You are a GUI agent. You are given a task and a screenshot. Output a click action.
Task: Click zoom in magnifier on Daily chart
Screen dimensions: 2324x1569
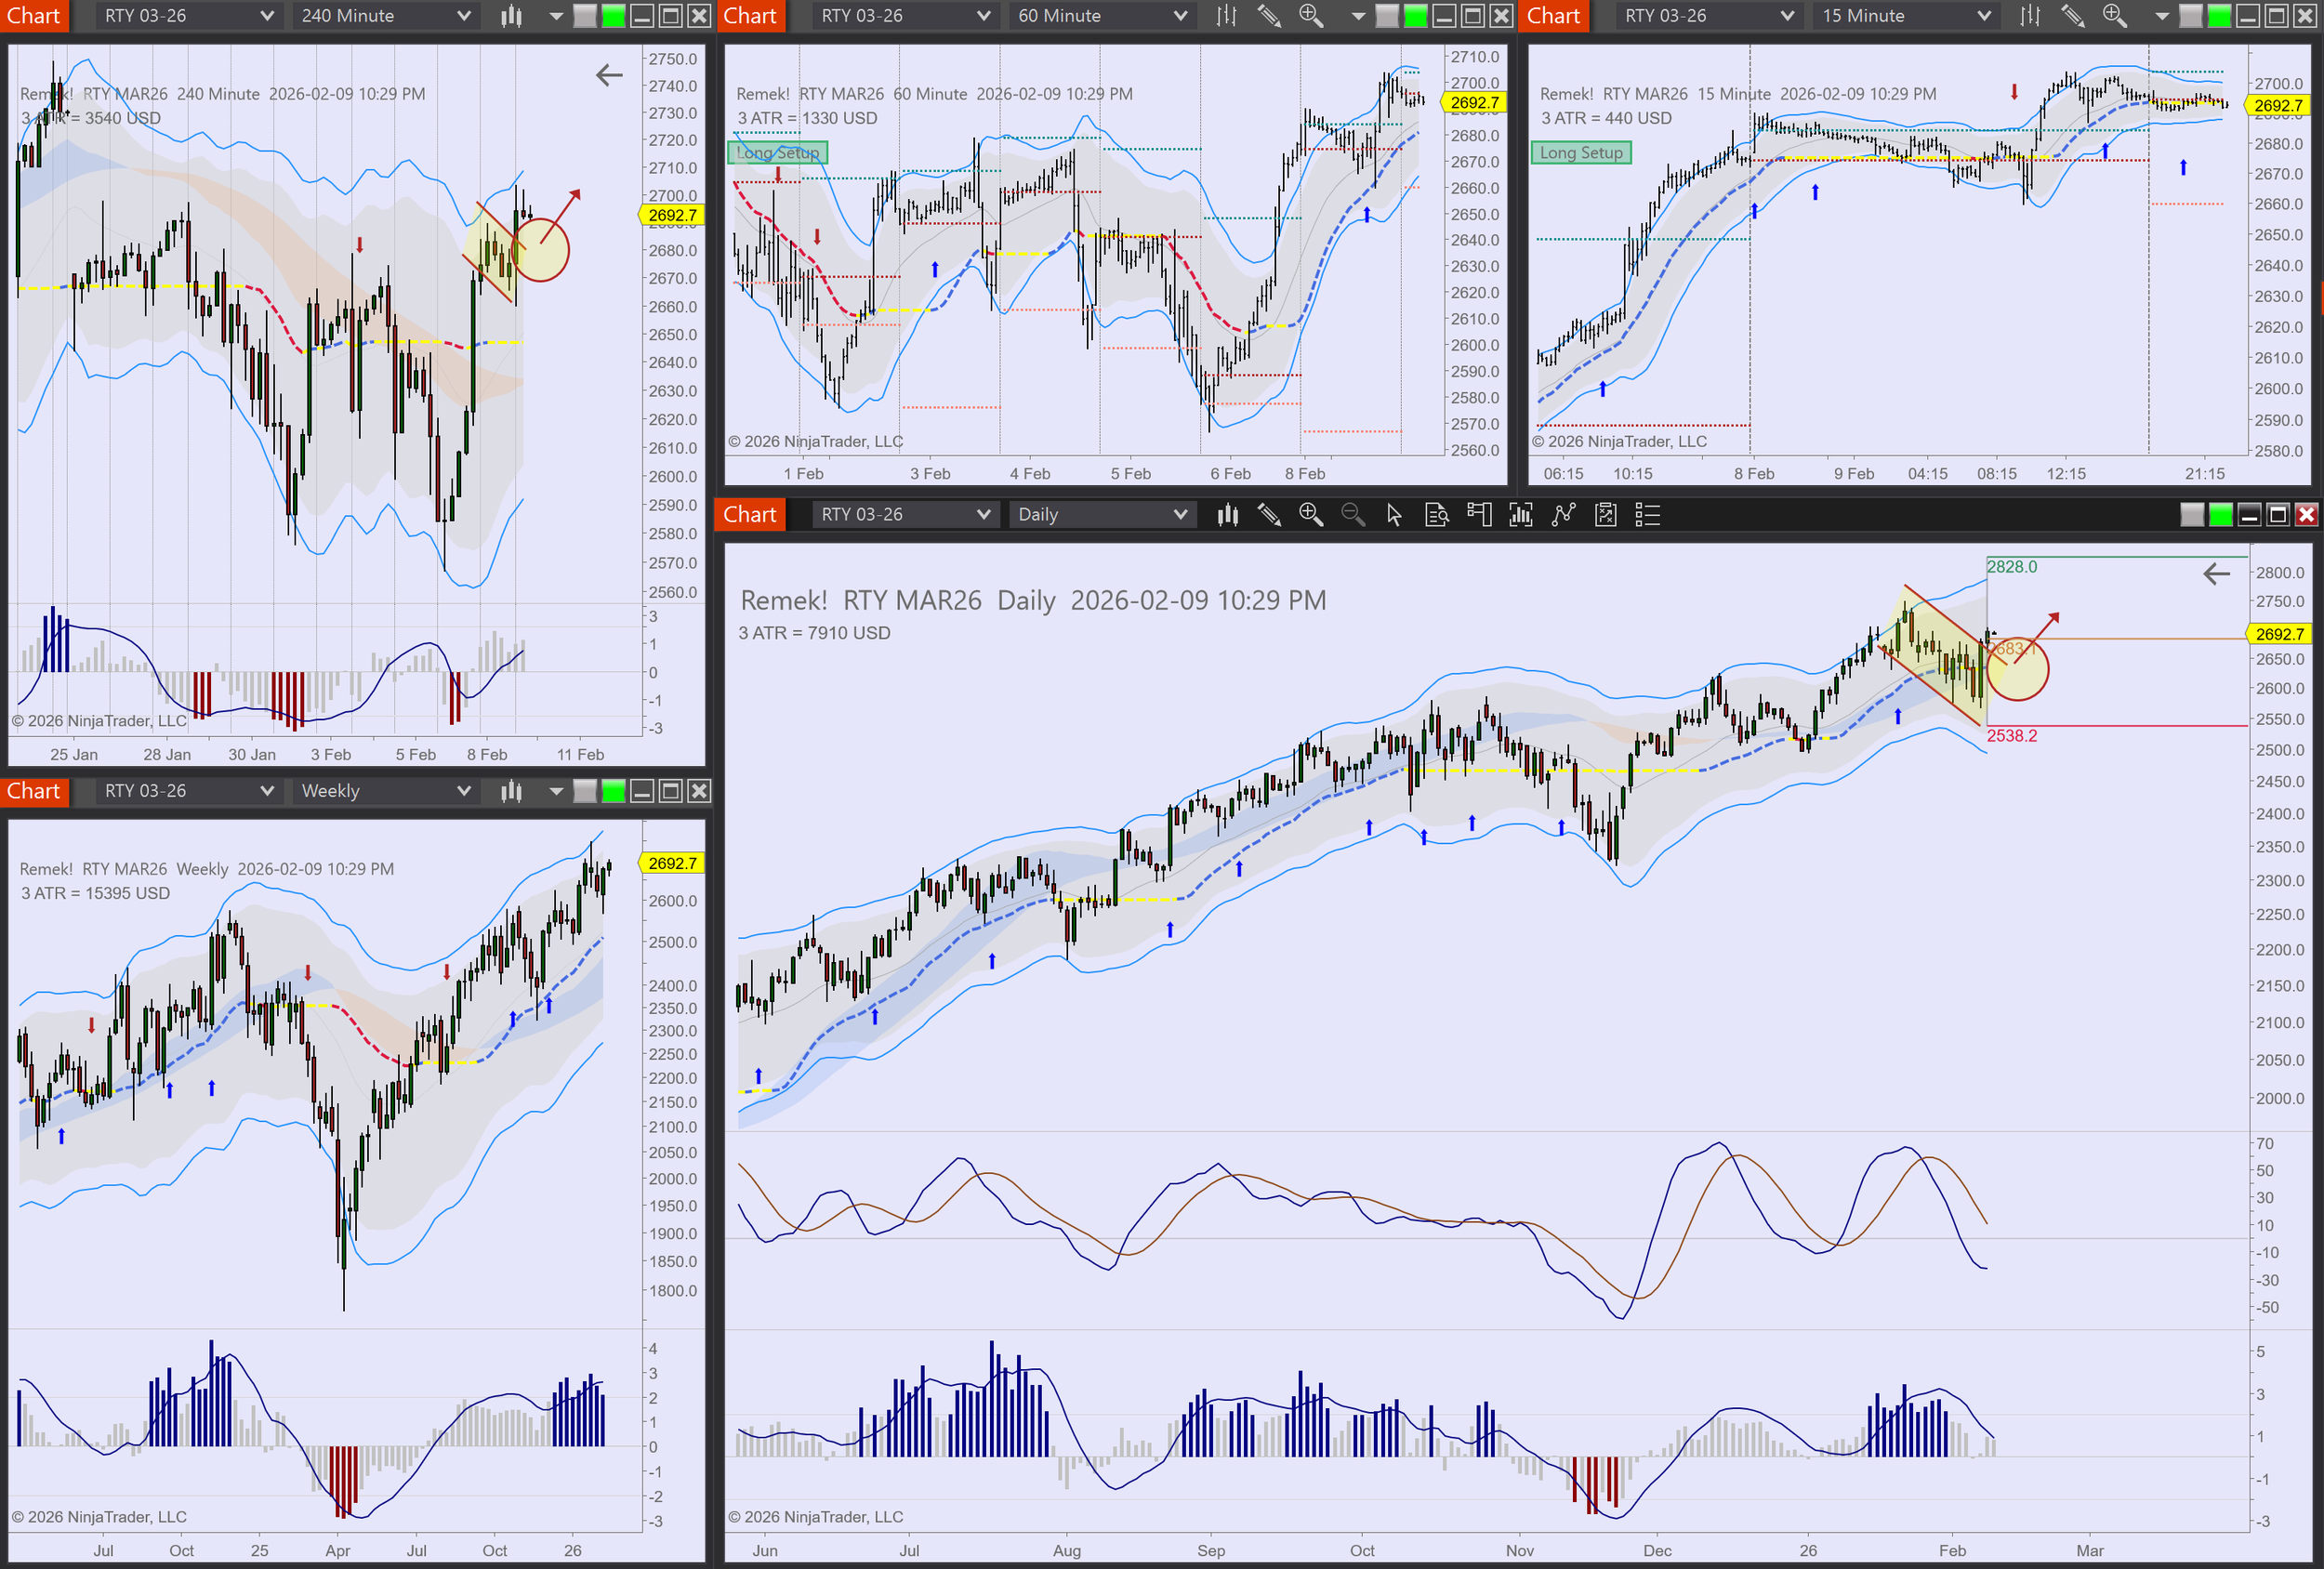pyautogui.click(x=1310, y=515)
